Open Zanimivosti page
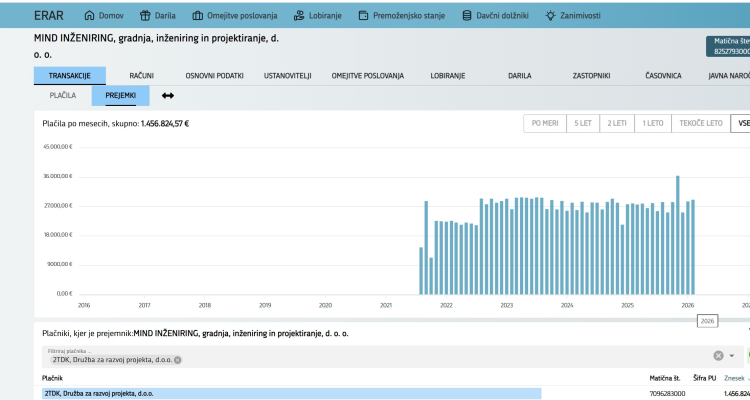The width and height of the screenshot is (750, 400). (573, 15)
